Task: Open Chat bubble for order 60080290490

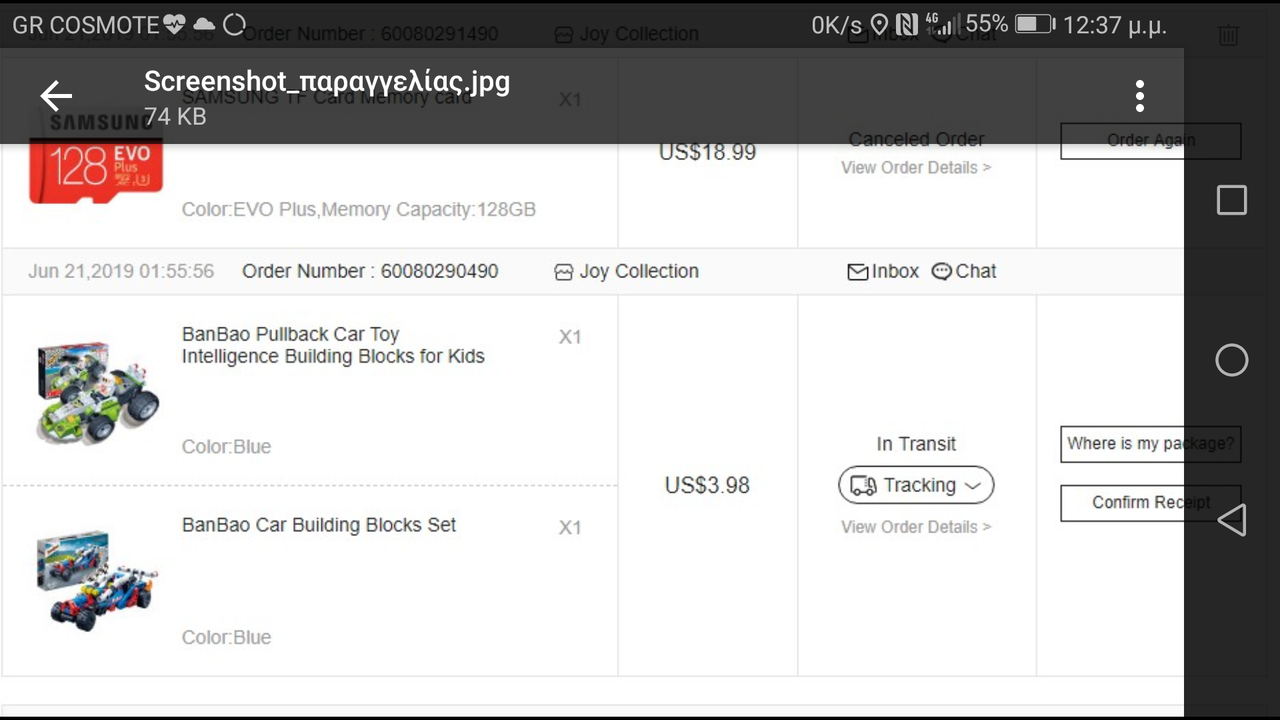Action: 941,272
